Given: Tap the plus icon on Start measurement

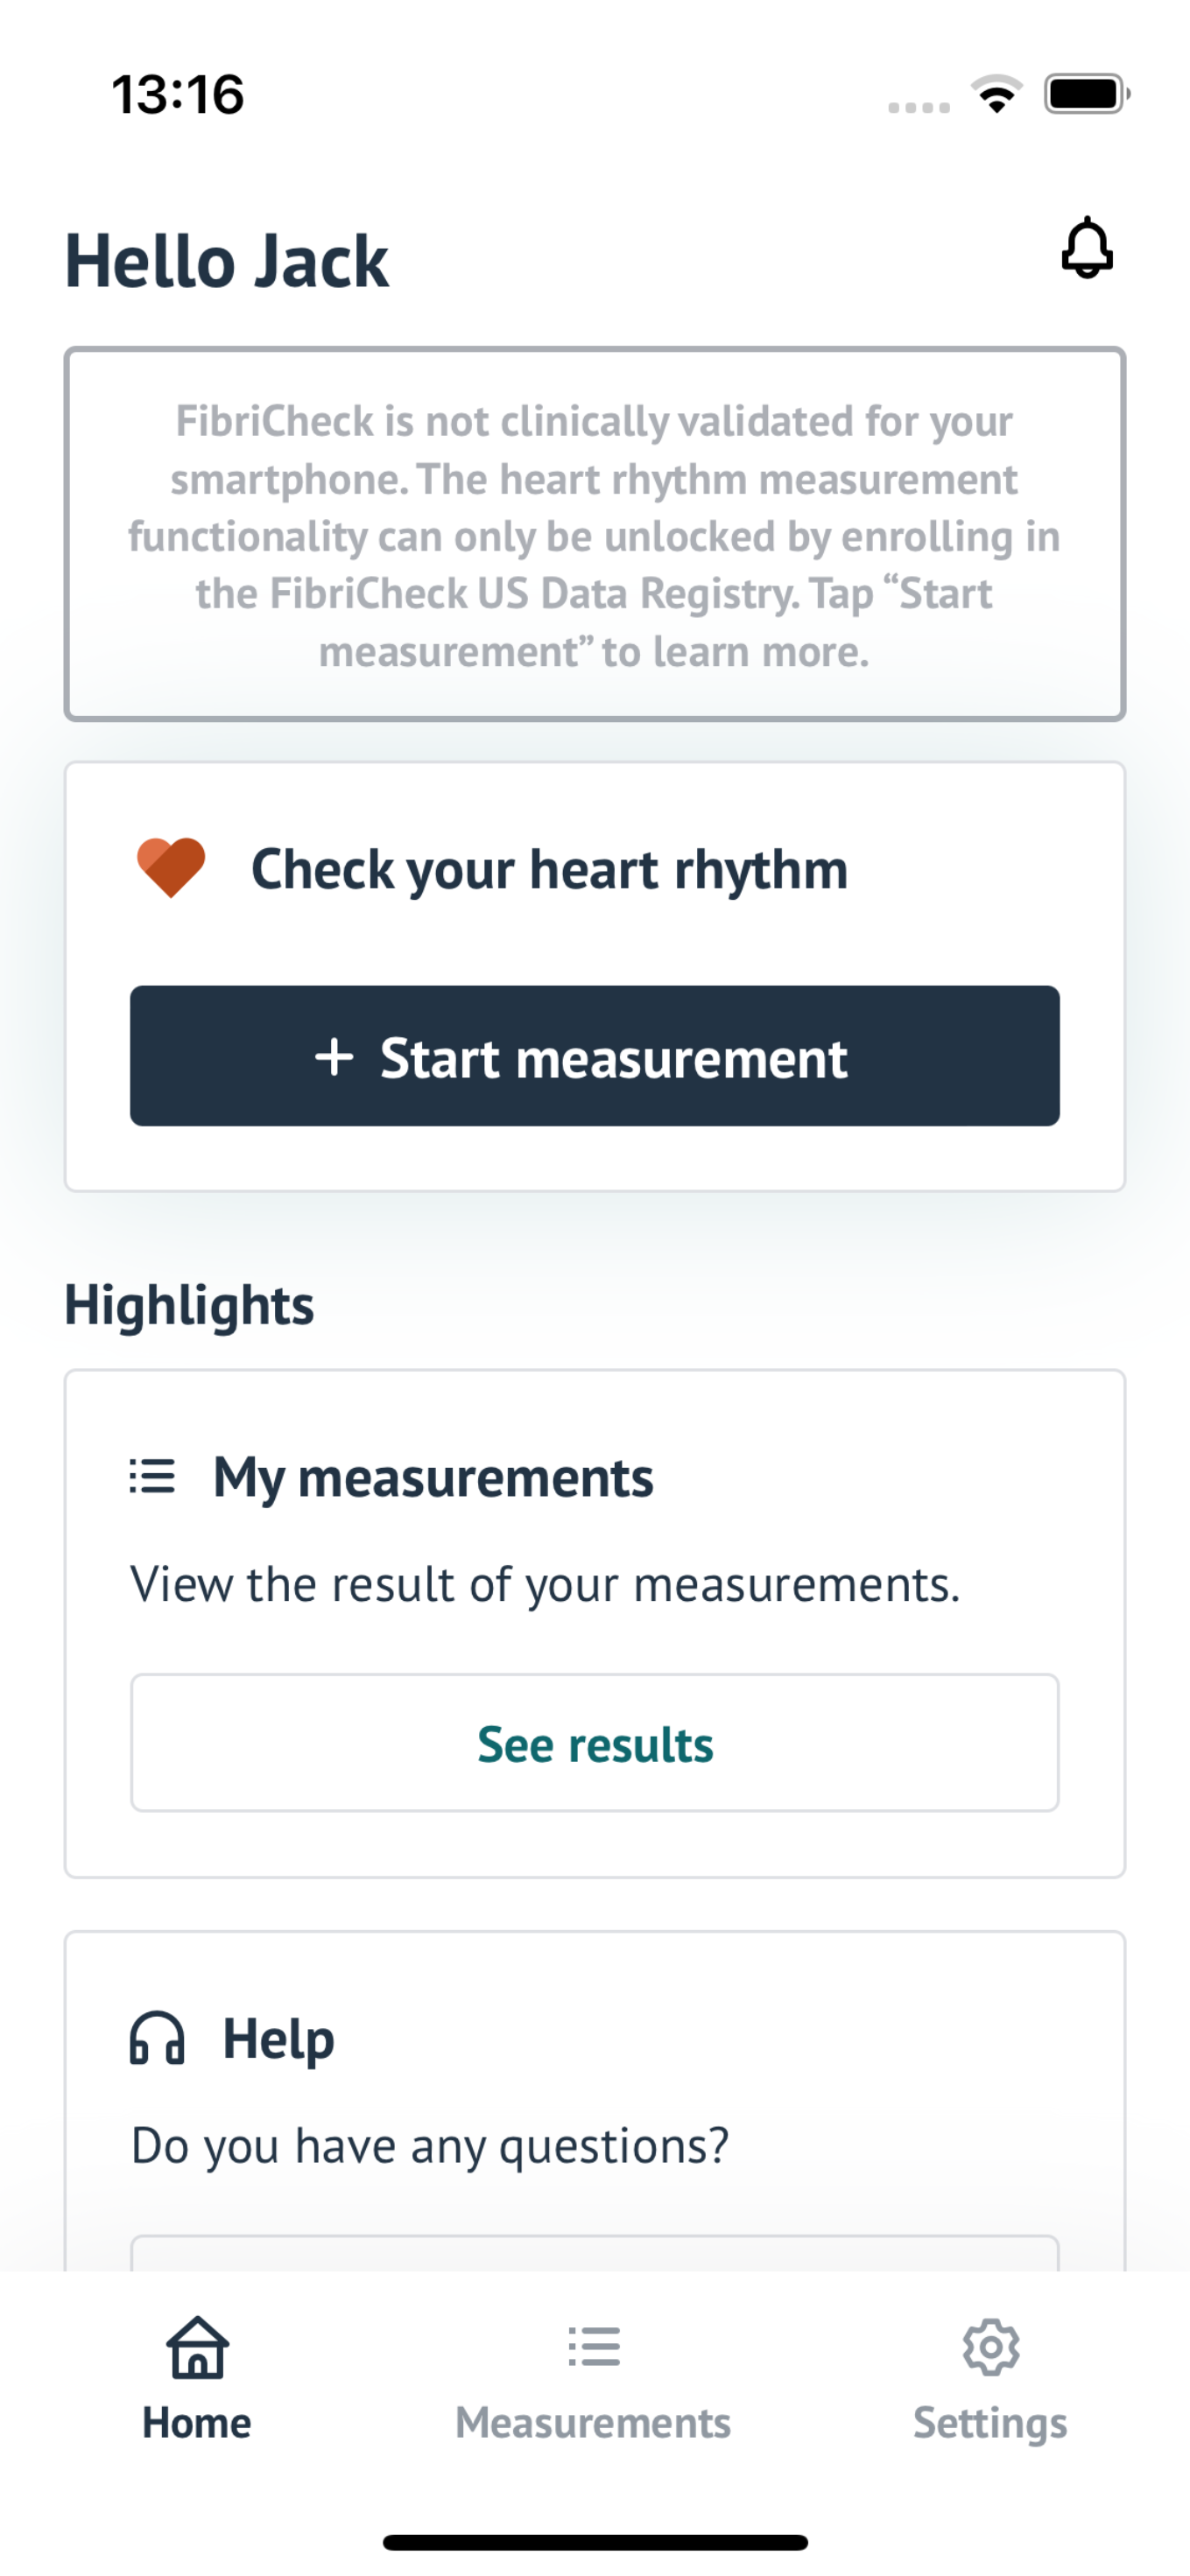Looking at the screenshot, I should click(x=334, y=1057).
